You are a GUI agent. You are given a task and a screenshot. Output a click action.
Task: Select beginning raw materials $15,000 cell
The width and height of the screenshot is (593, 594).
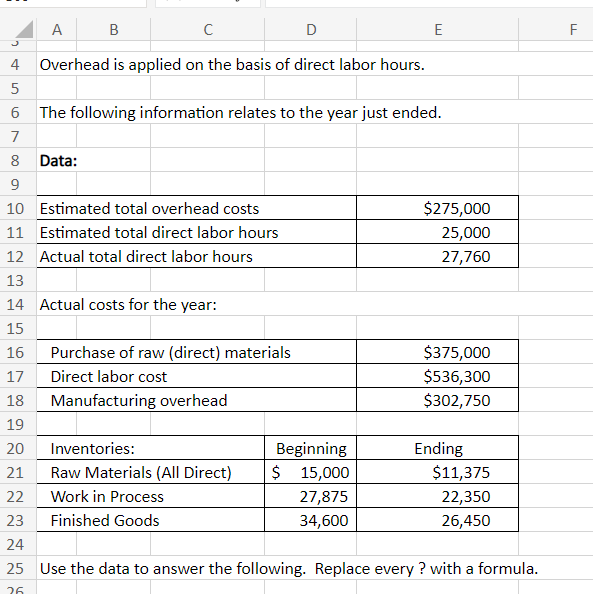coord(311,472)
